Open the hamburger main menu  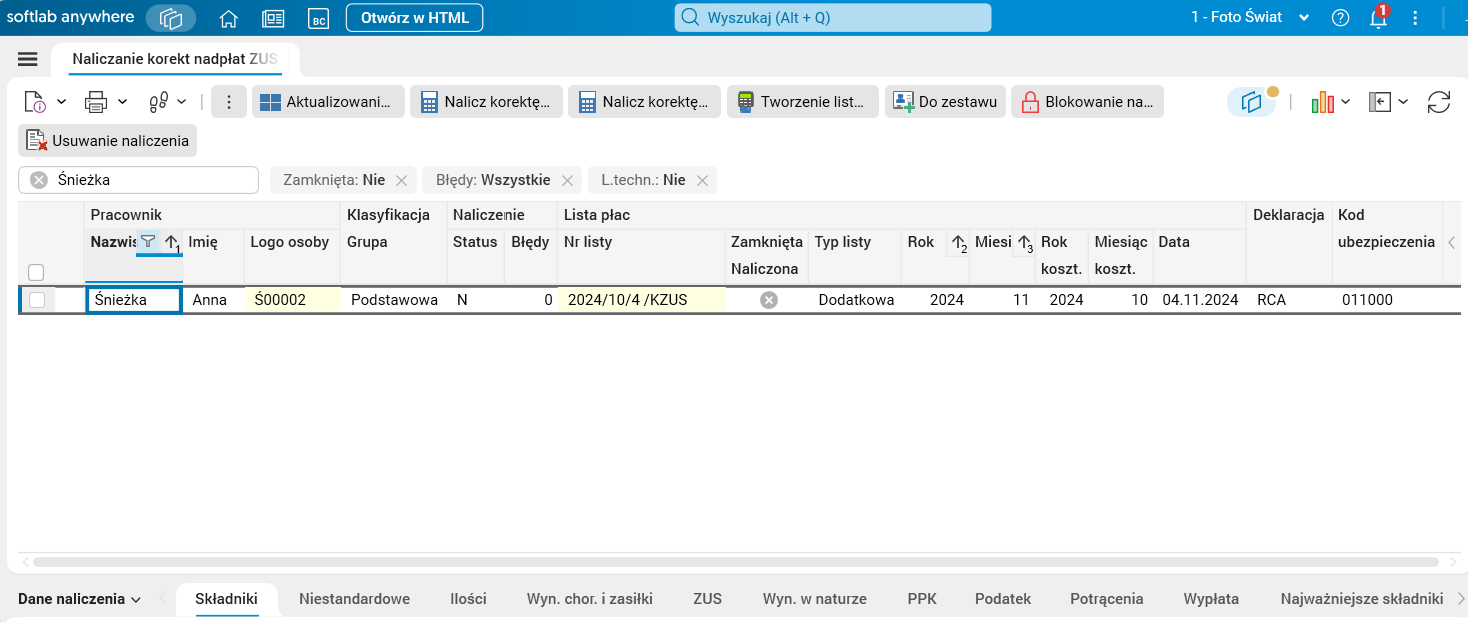pyautogui.click(x=28, y=59)
